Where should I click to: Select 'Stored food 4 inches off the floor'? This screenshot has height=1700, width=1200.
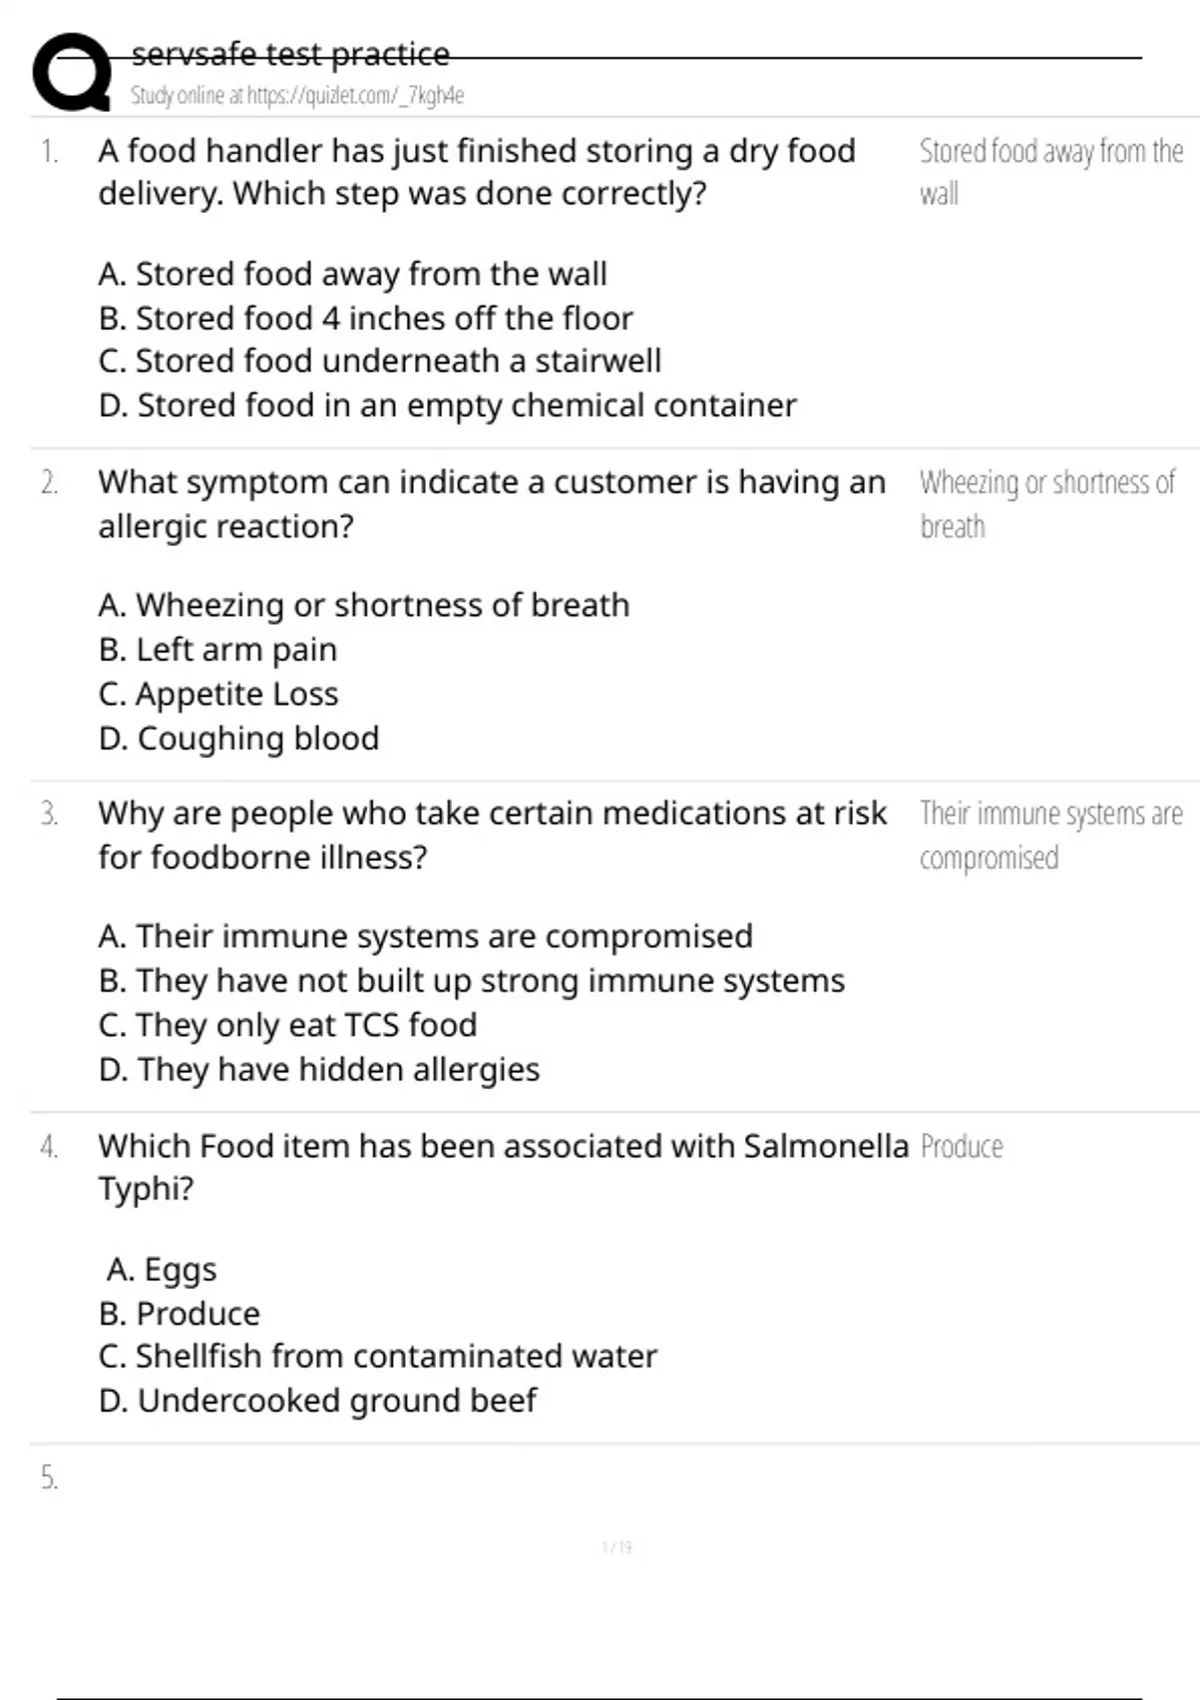click(365, 318)
